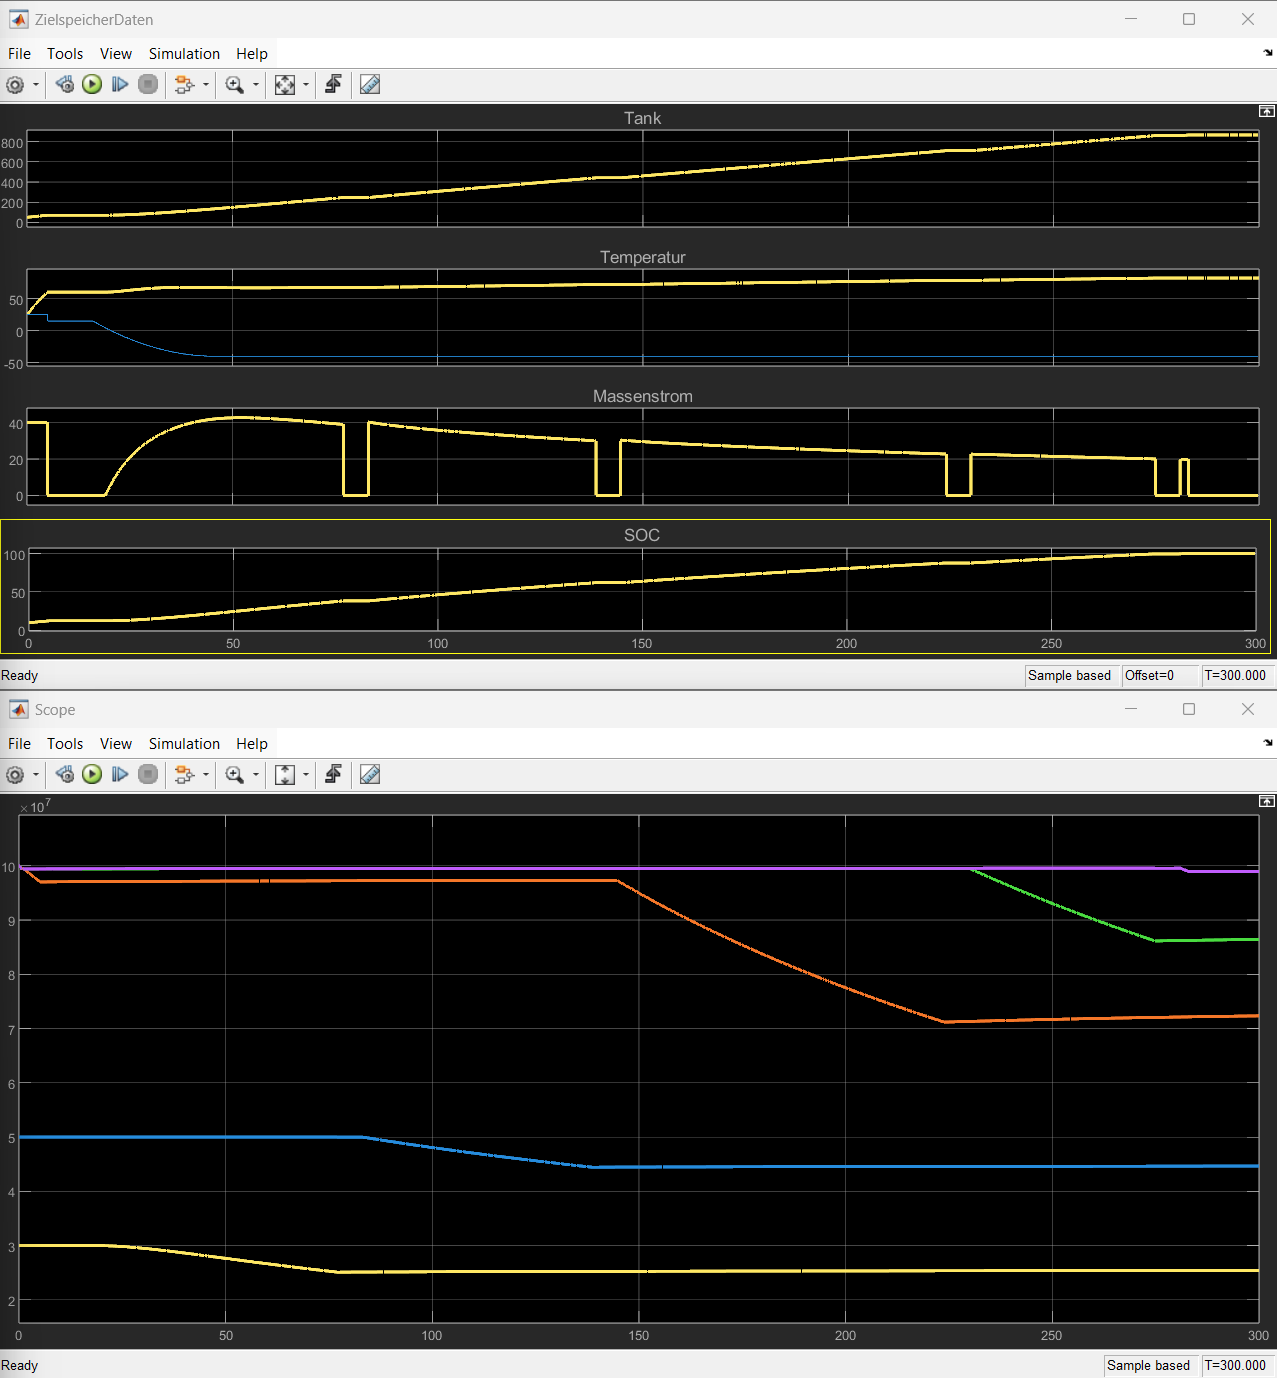Open the Tools menu in the Scope window

point(65,744)
